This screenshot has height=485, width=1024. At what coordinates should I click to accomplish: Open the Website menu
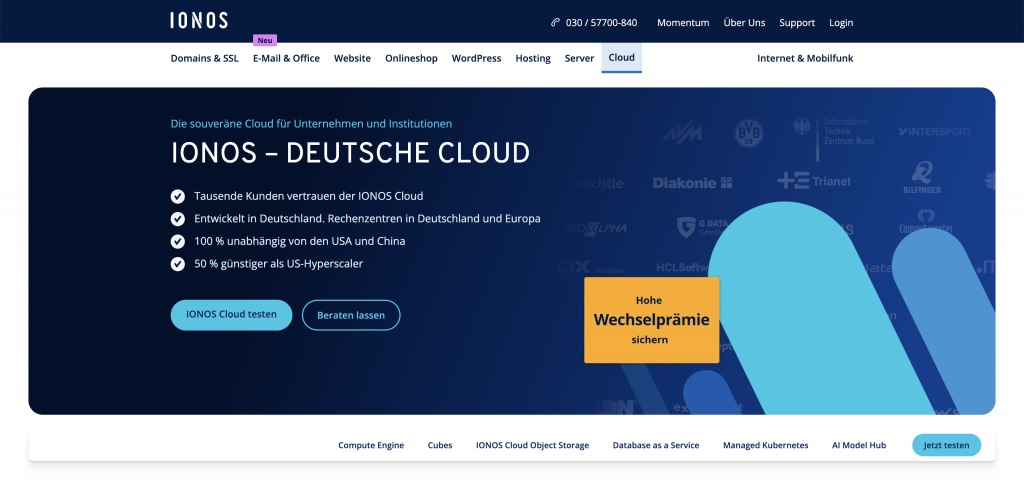point(352,58)
